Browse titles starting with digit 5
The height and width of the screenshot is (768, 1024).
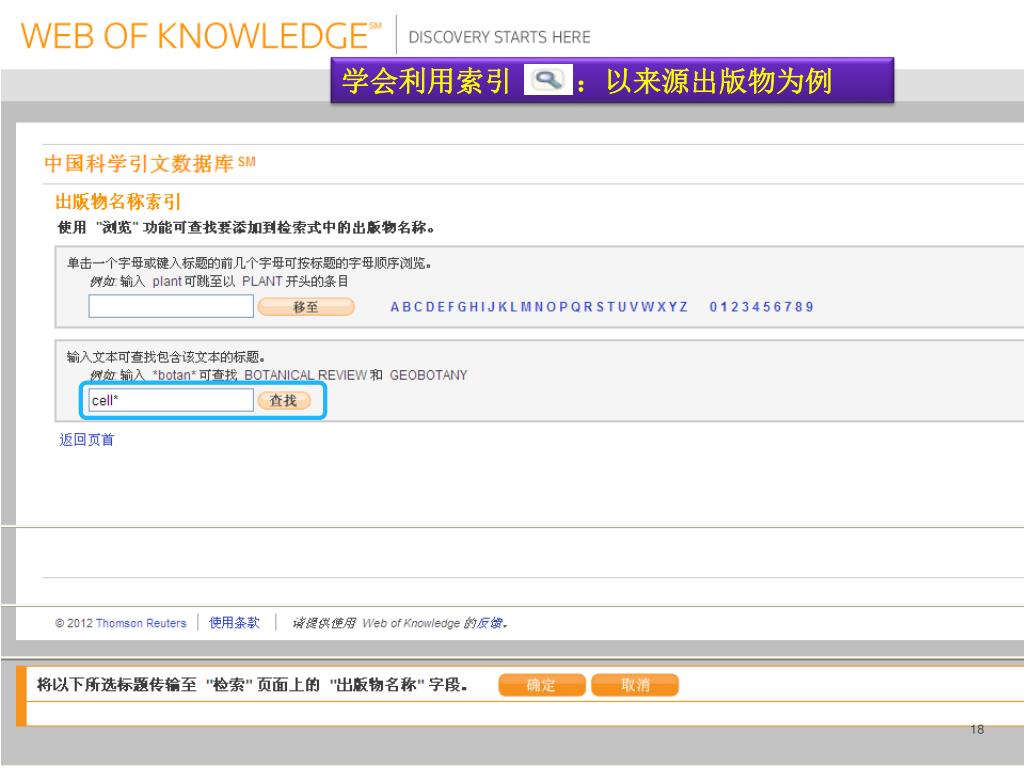[x=767, y=307]
